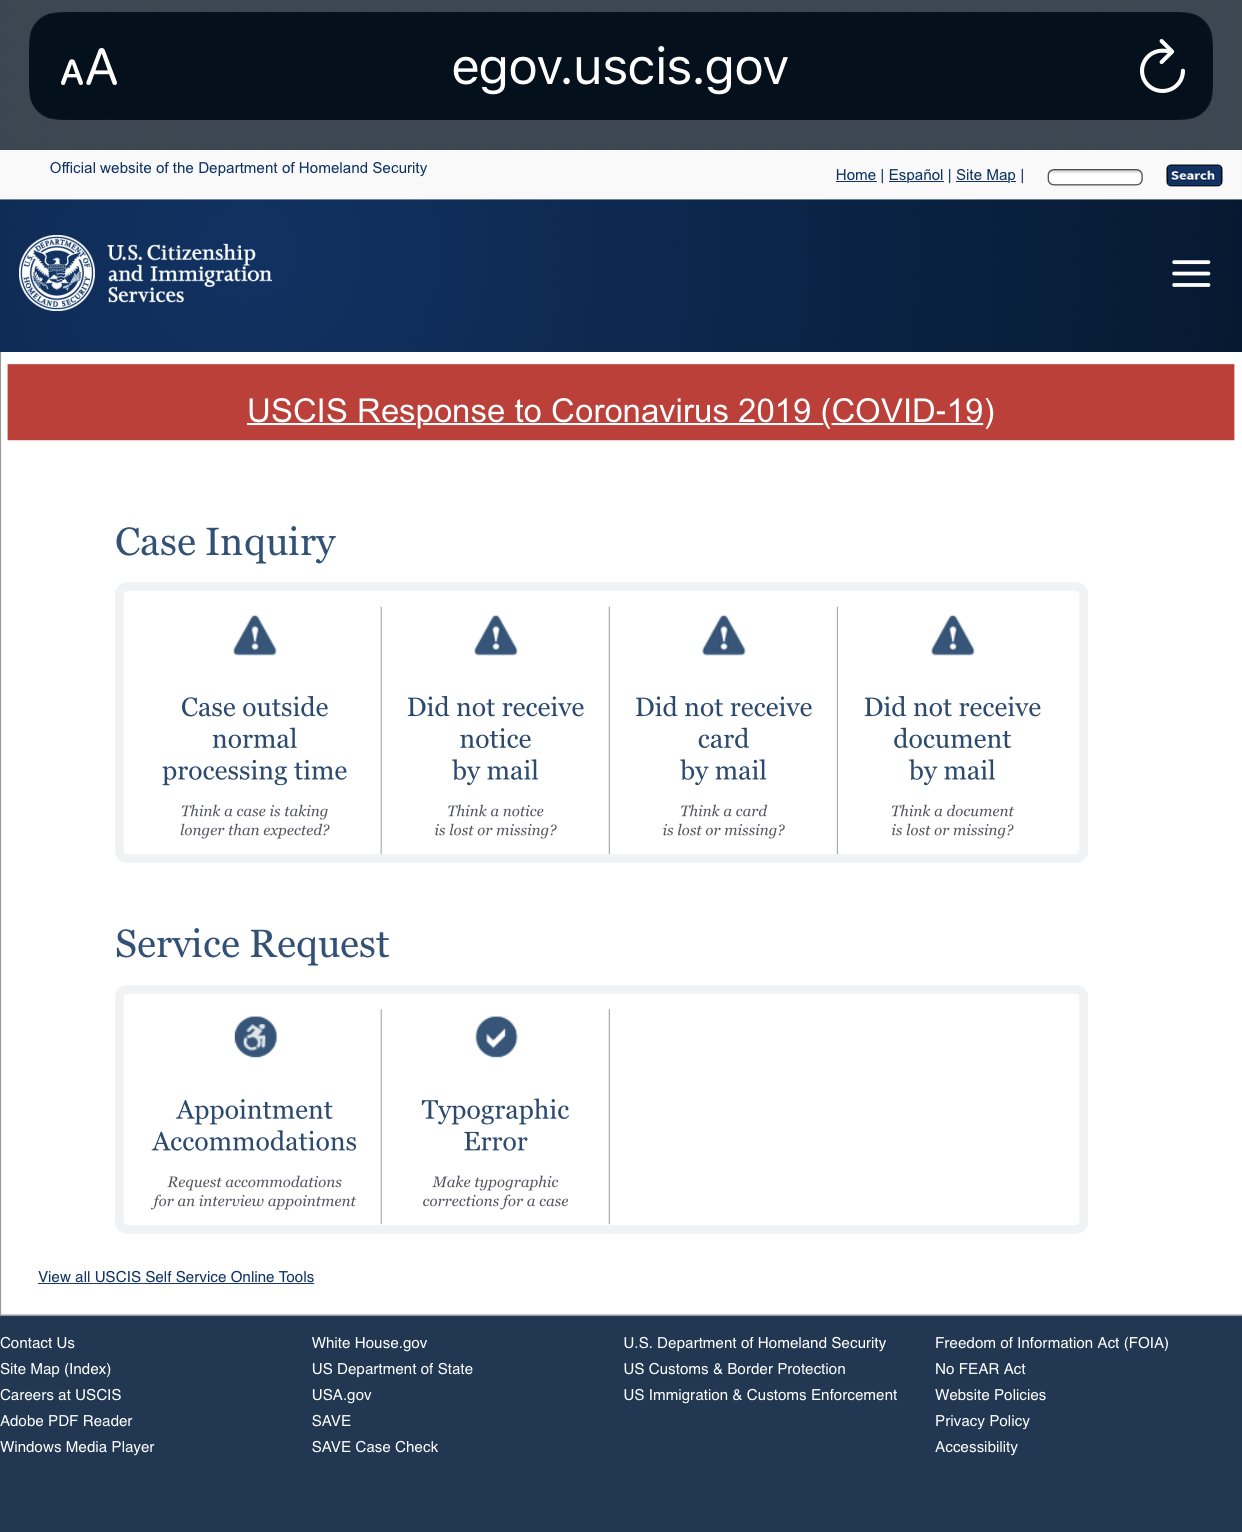Select Did not receive document by mail
The height and width of the screenshot is (1532, 1242).
point(953,739)
